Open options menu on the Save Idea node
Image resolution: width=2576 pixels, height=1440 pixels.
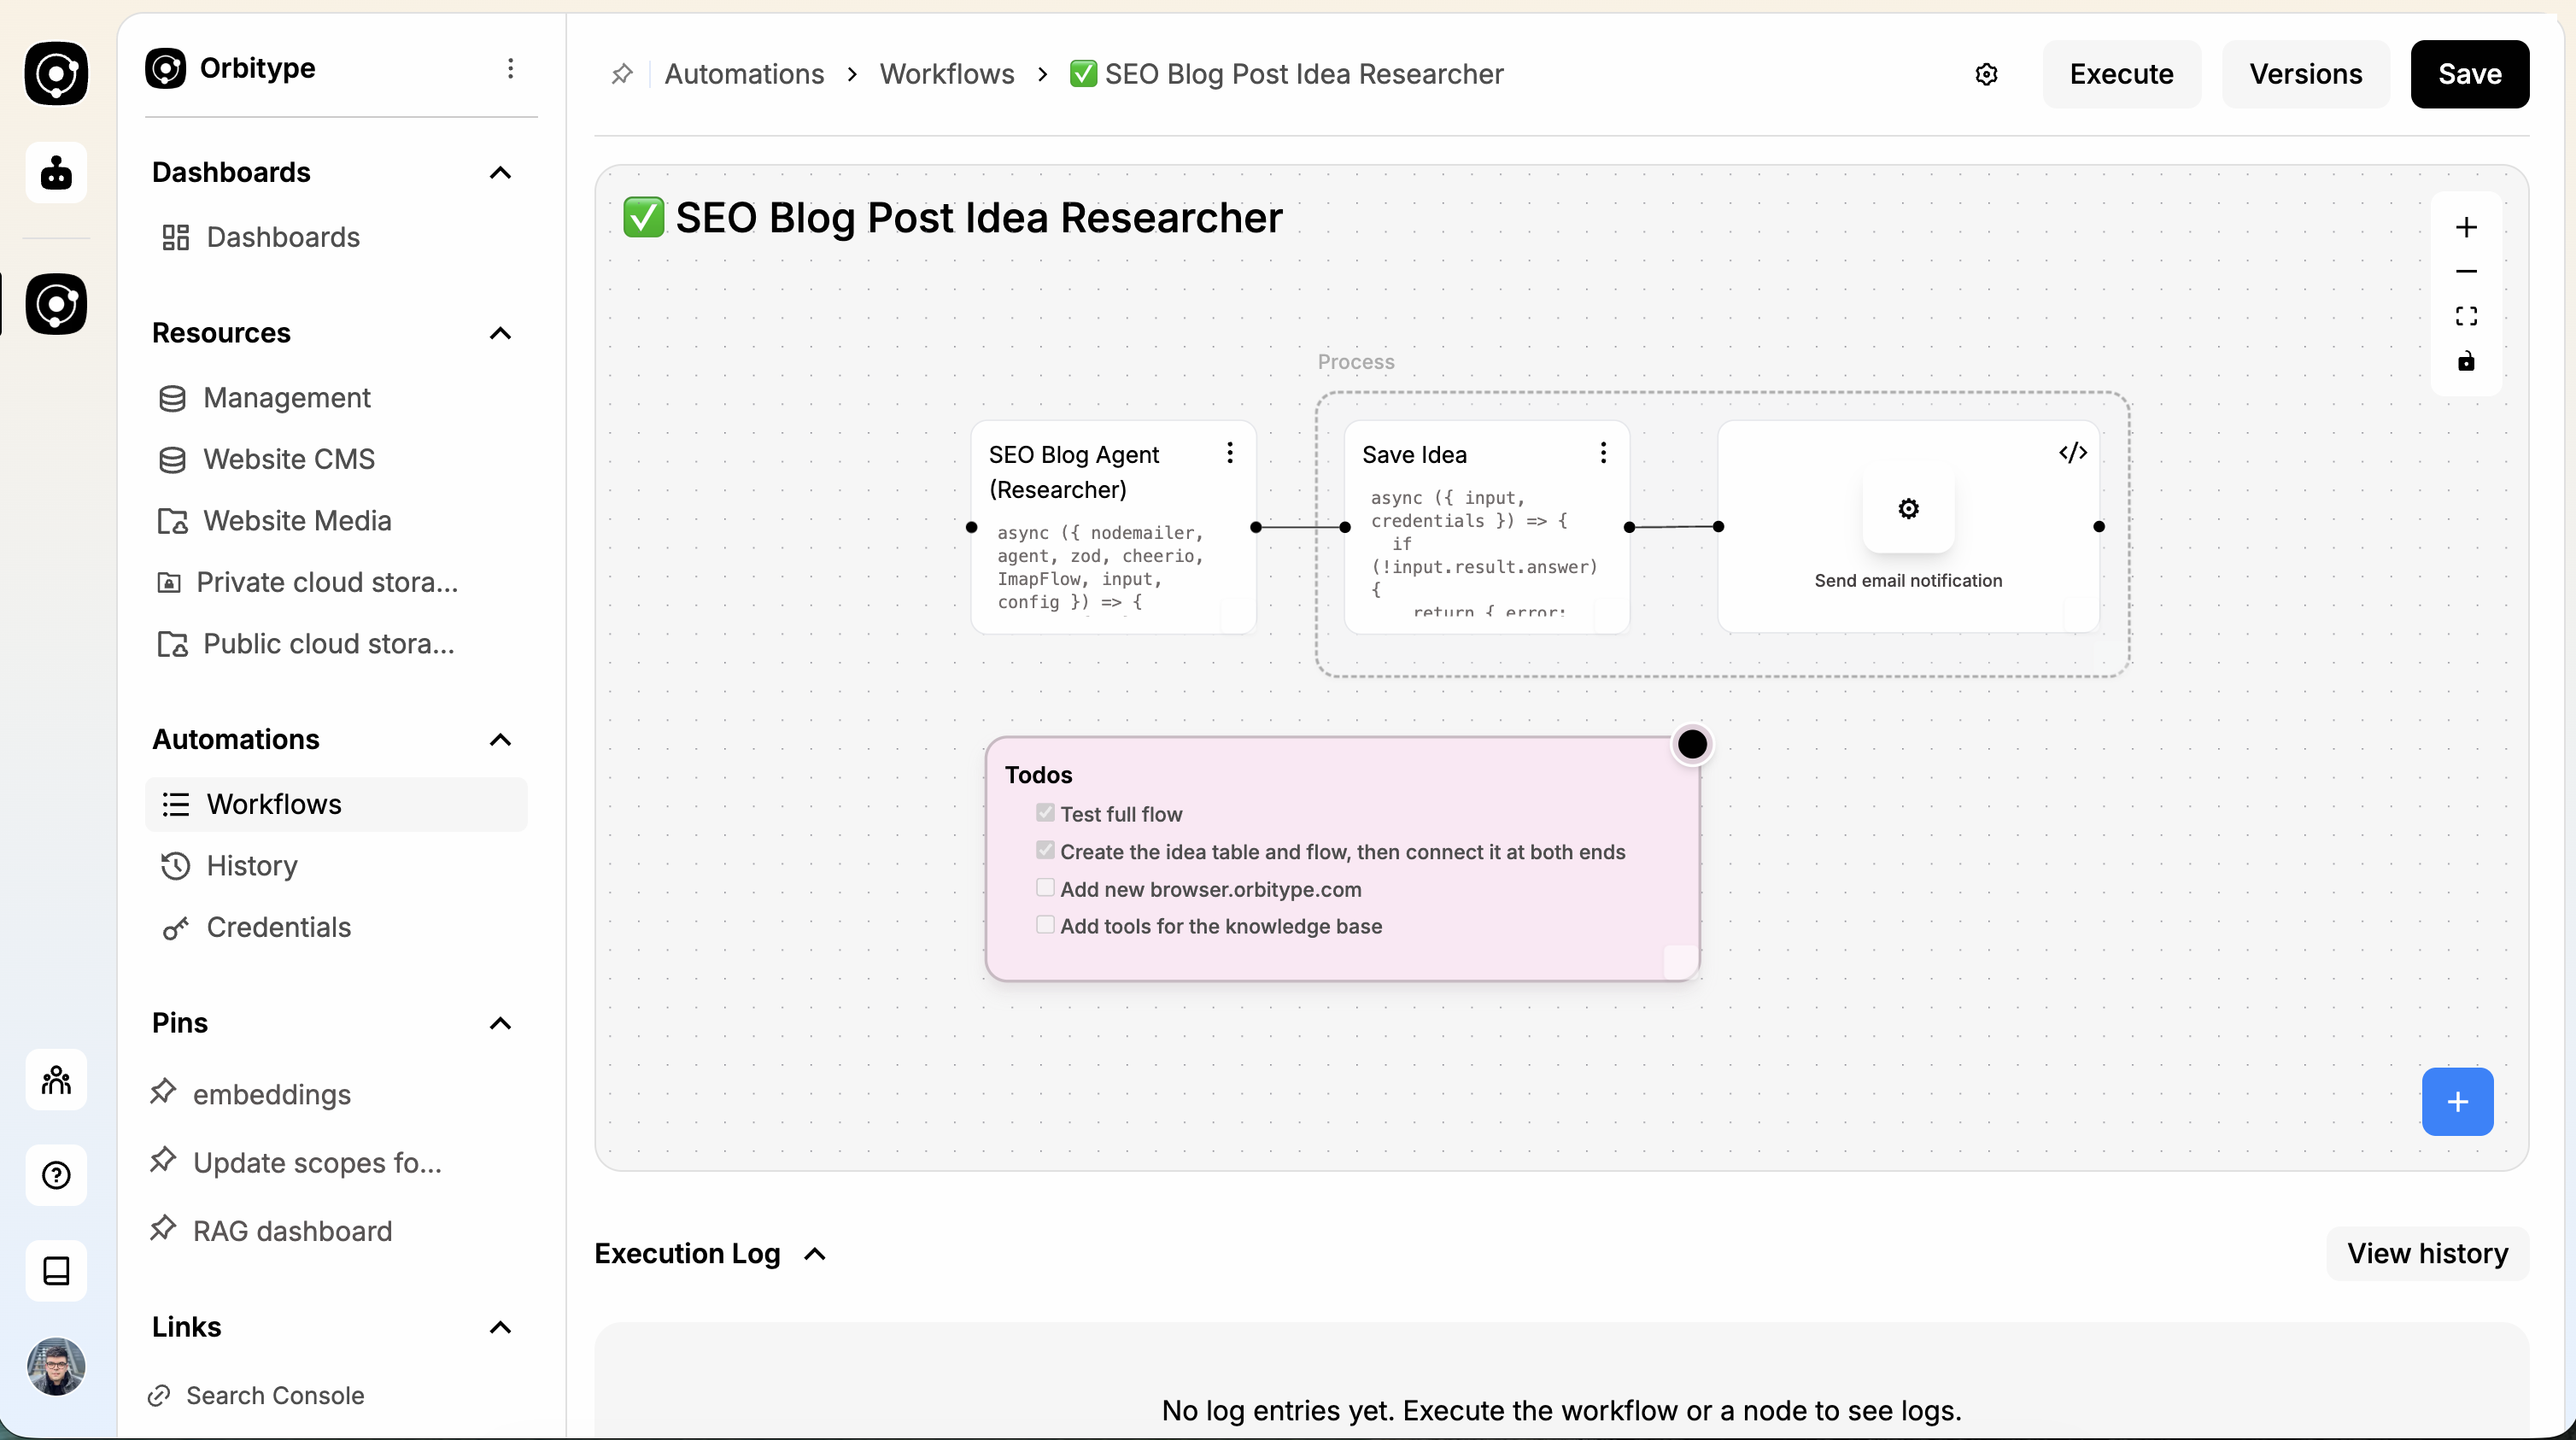tap(1603, 452)
